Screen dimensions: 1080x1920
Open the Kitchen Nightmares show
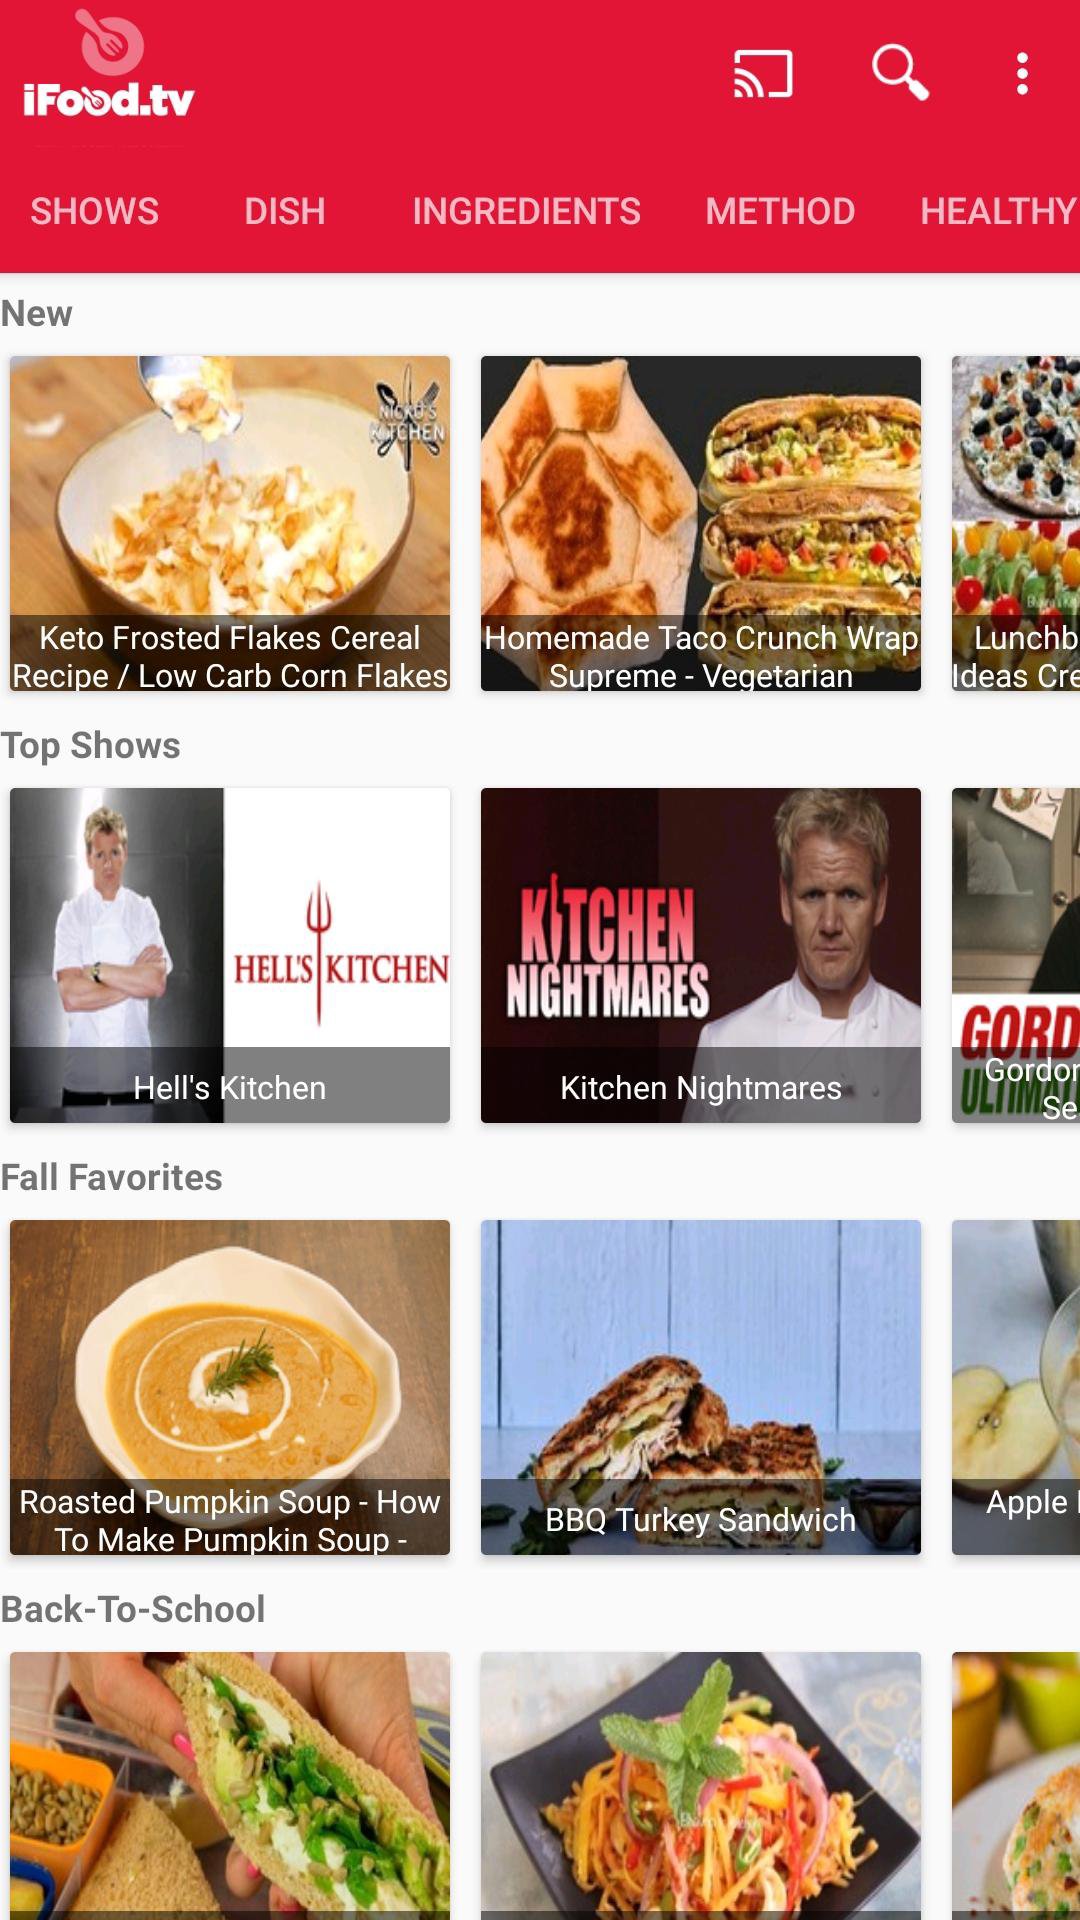701,955
